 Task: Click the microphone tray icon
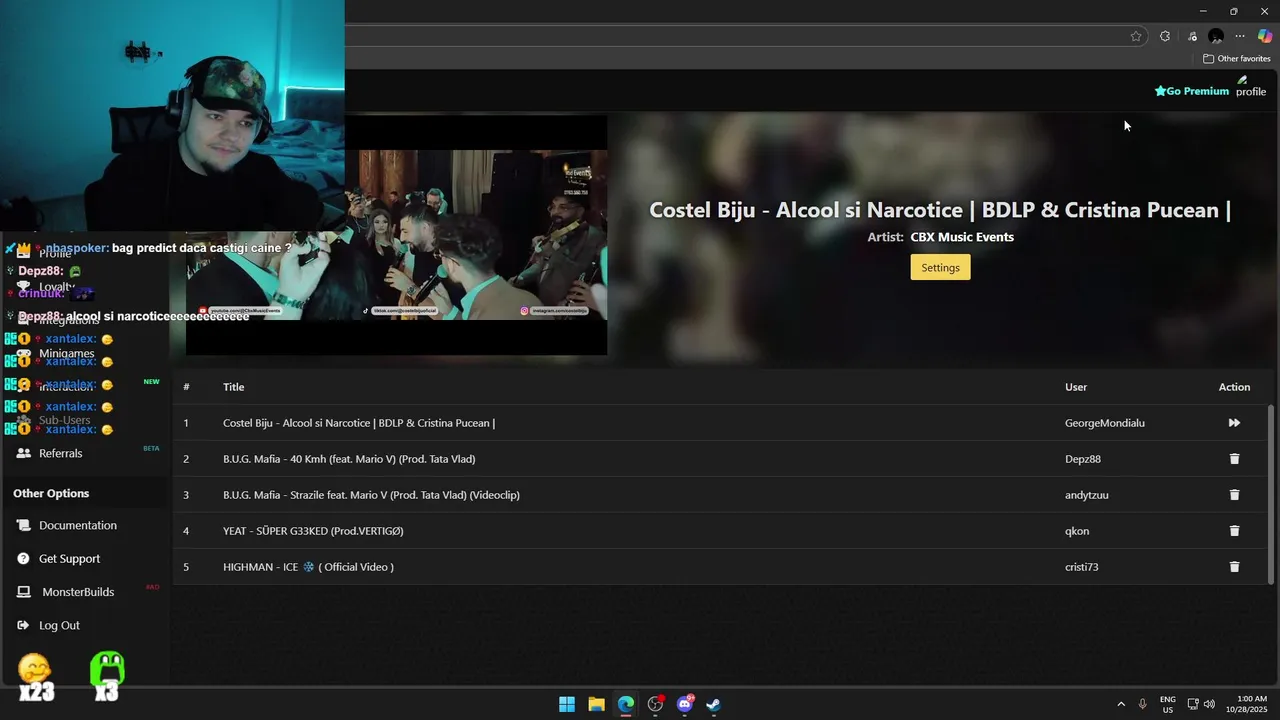point(1143,704)
